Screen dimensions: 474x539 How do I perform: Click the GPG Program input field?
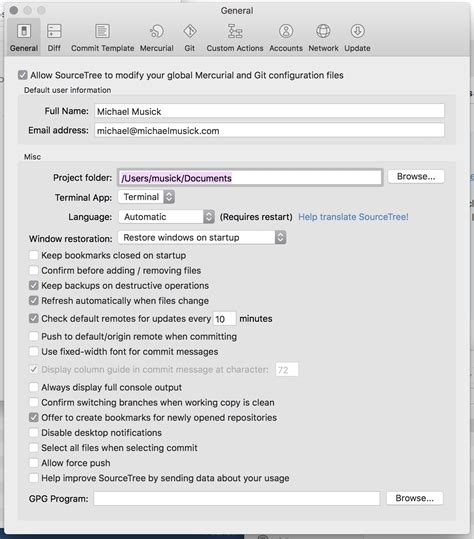[237, 498]
